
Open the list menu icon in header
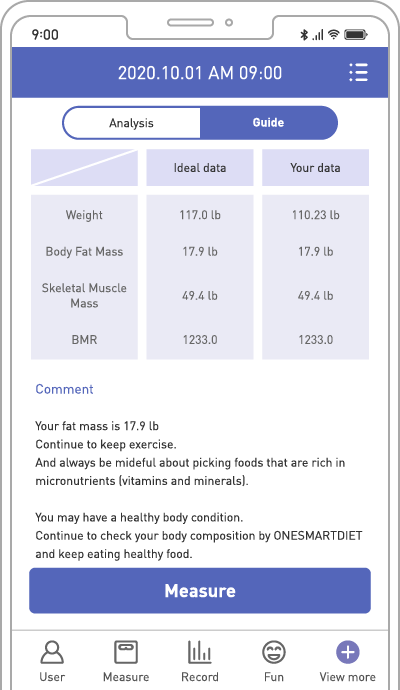(358, 72)
